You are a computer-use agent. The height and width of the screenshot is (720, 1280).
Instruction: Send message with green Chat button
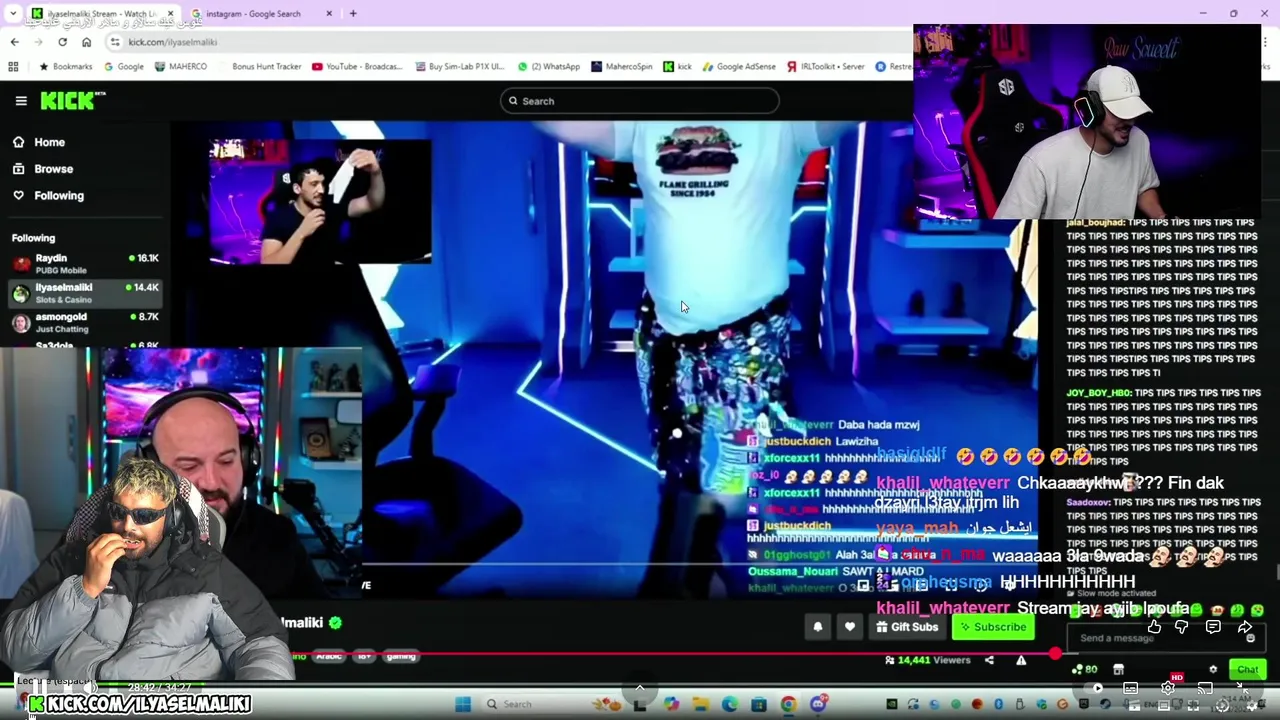click(1247, 670)
